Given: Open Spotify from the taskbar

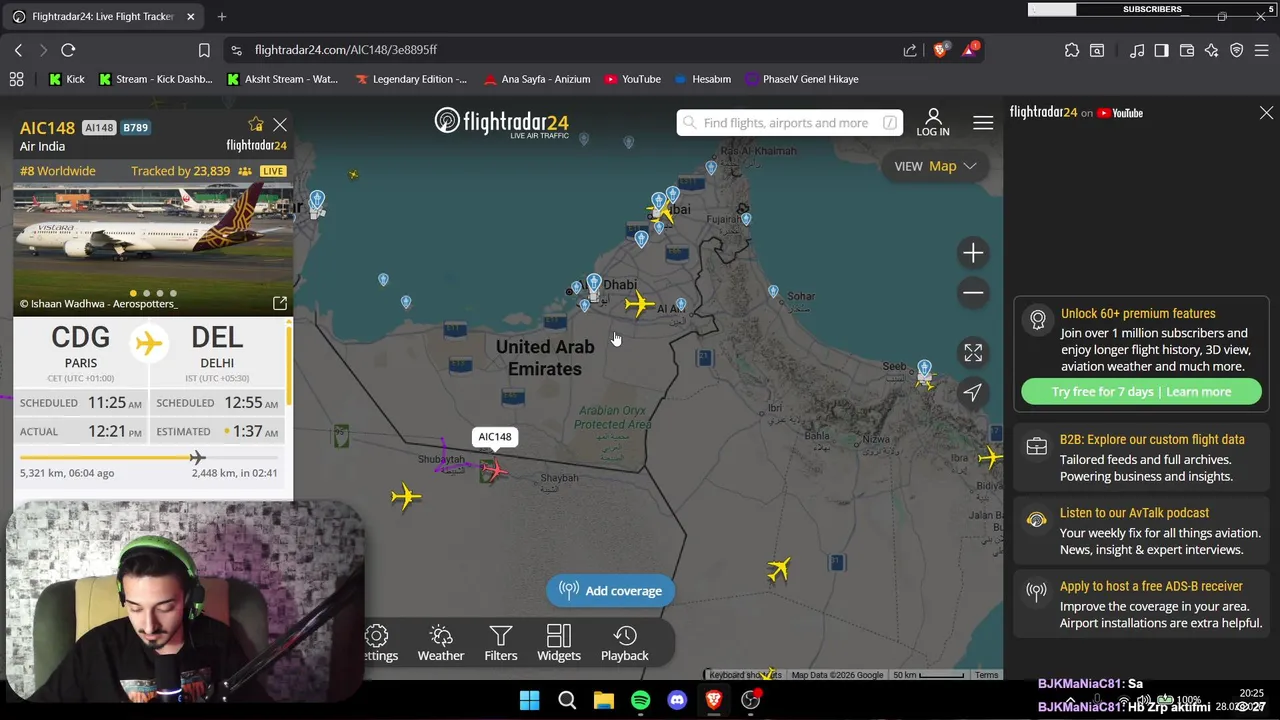Looking at the screenshot, I should [x=640, y=701].
